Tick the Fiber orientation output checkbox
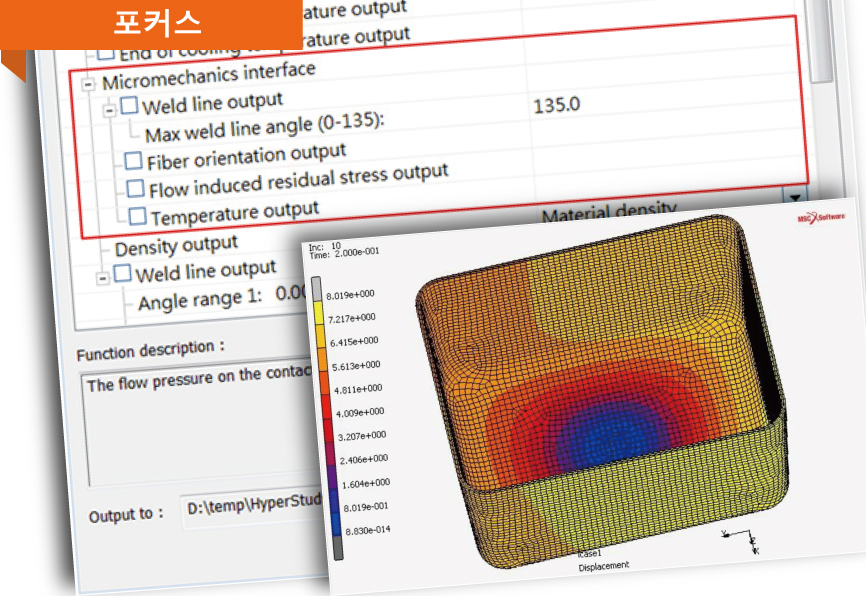 click(133, 161)
